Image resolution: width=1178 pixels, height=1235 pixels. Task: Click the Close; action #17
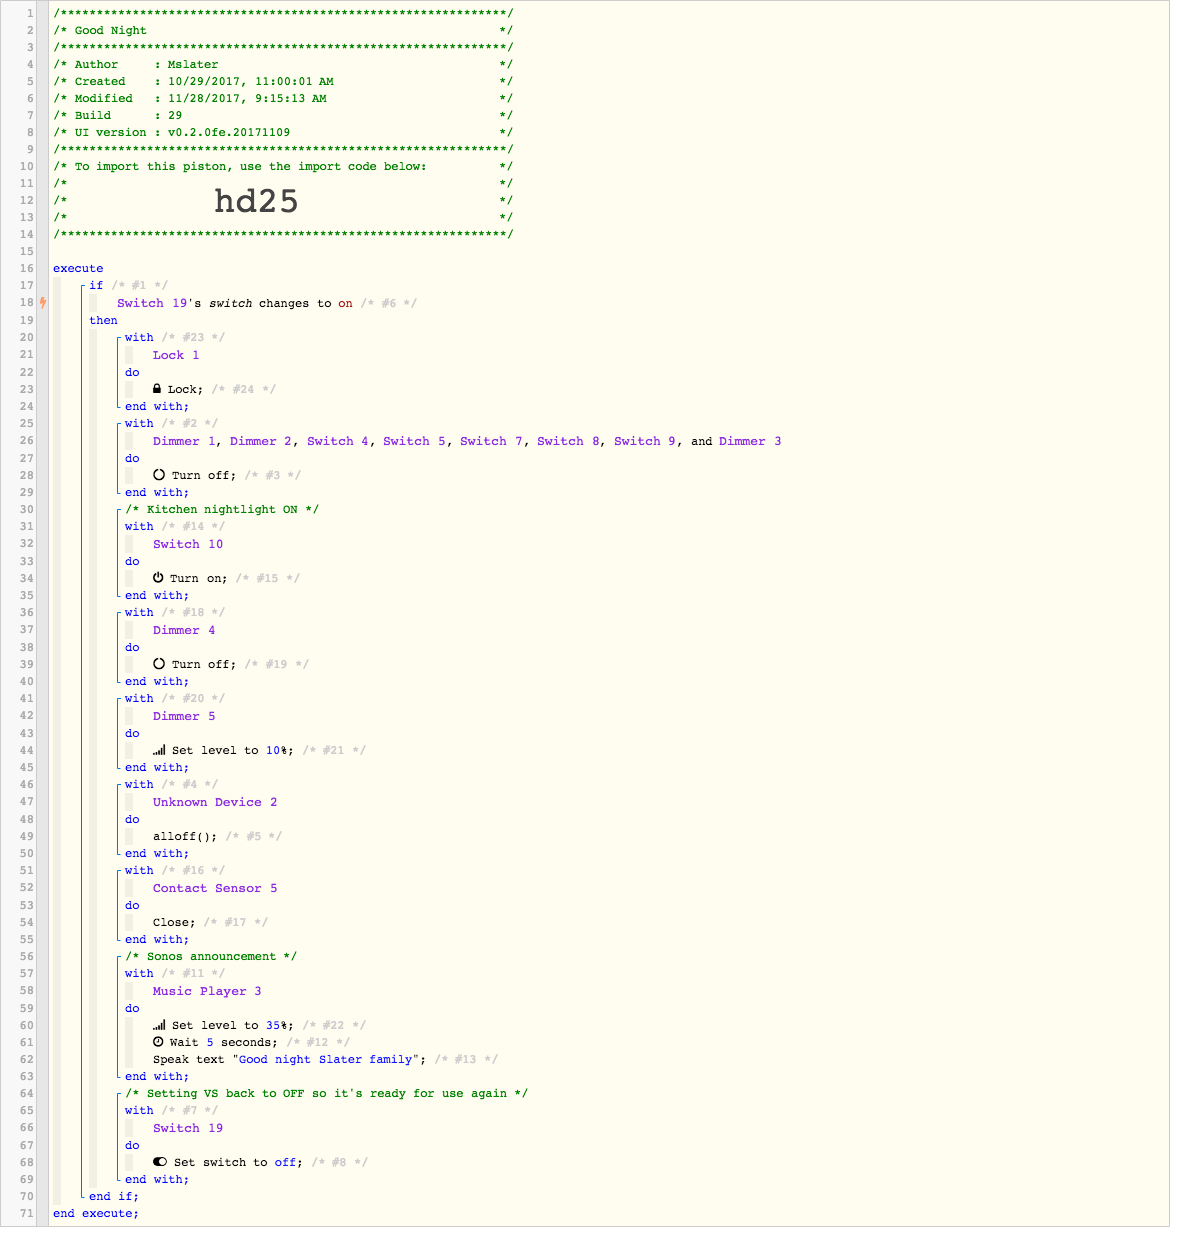174,922
